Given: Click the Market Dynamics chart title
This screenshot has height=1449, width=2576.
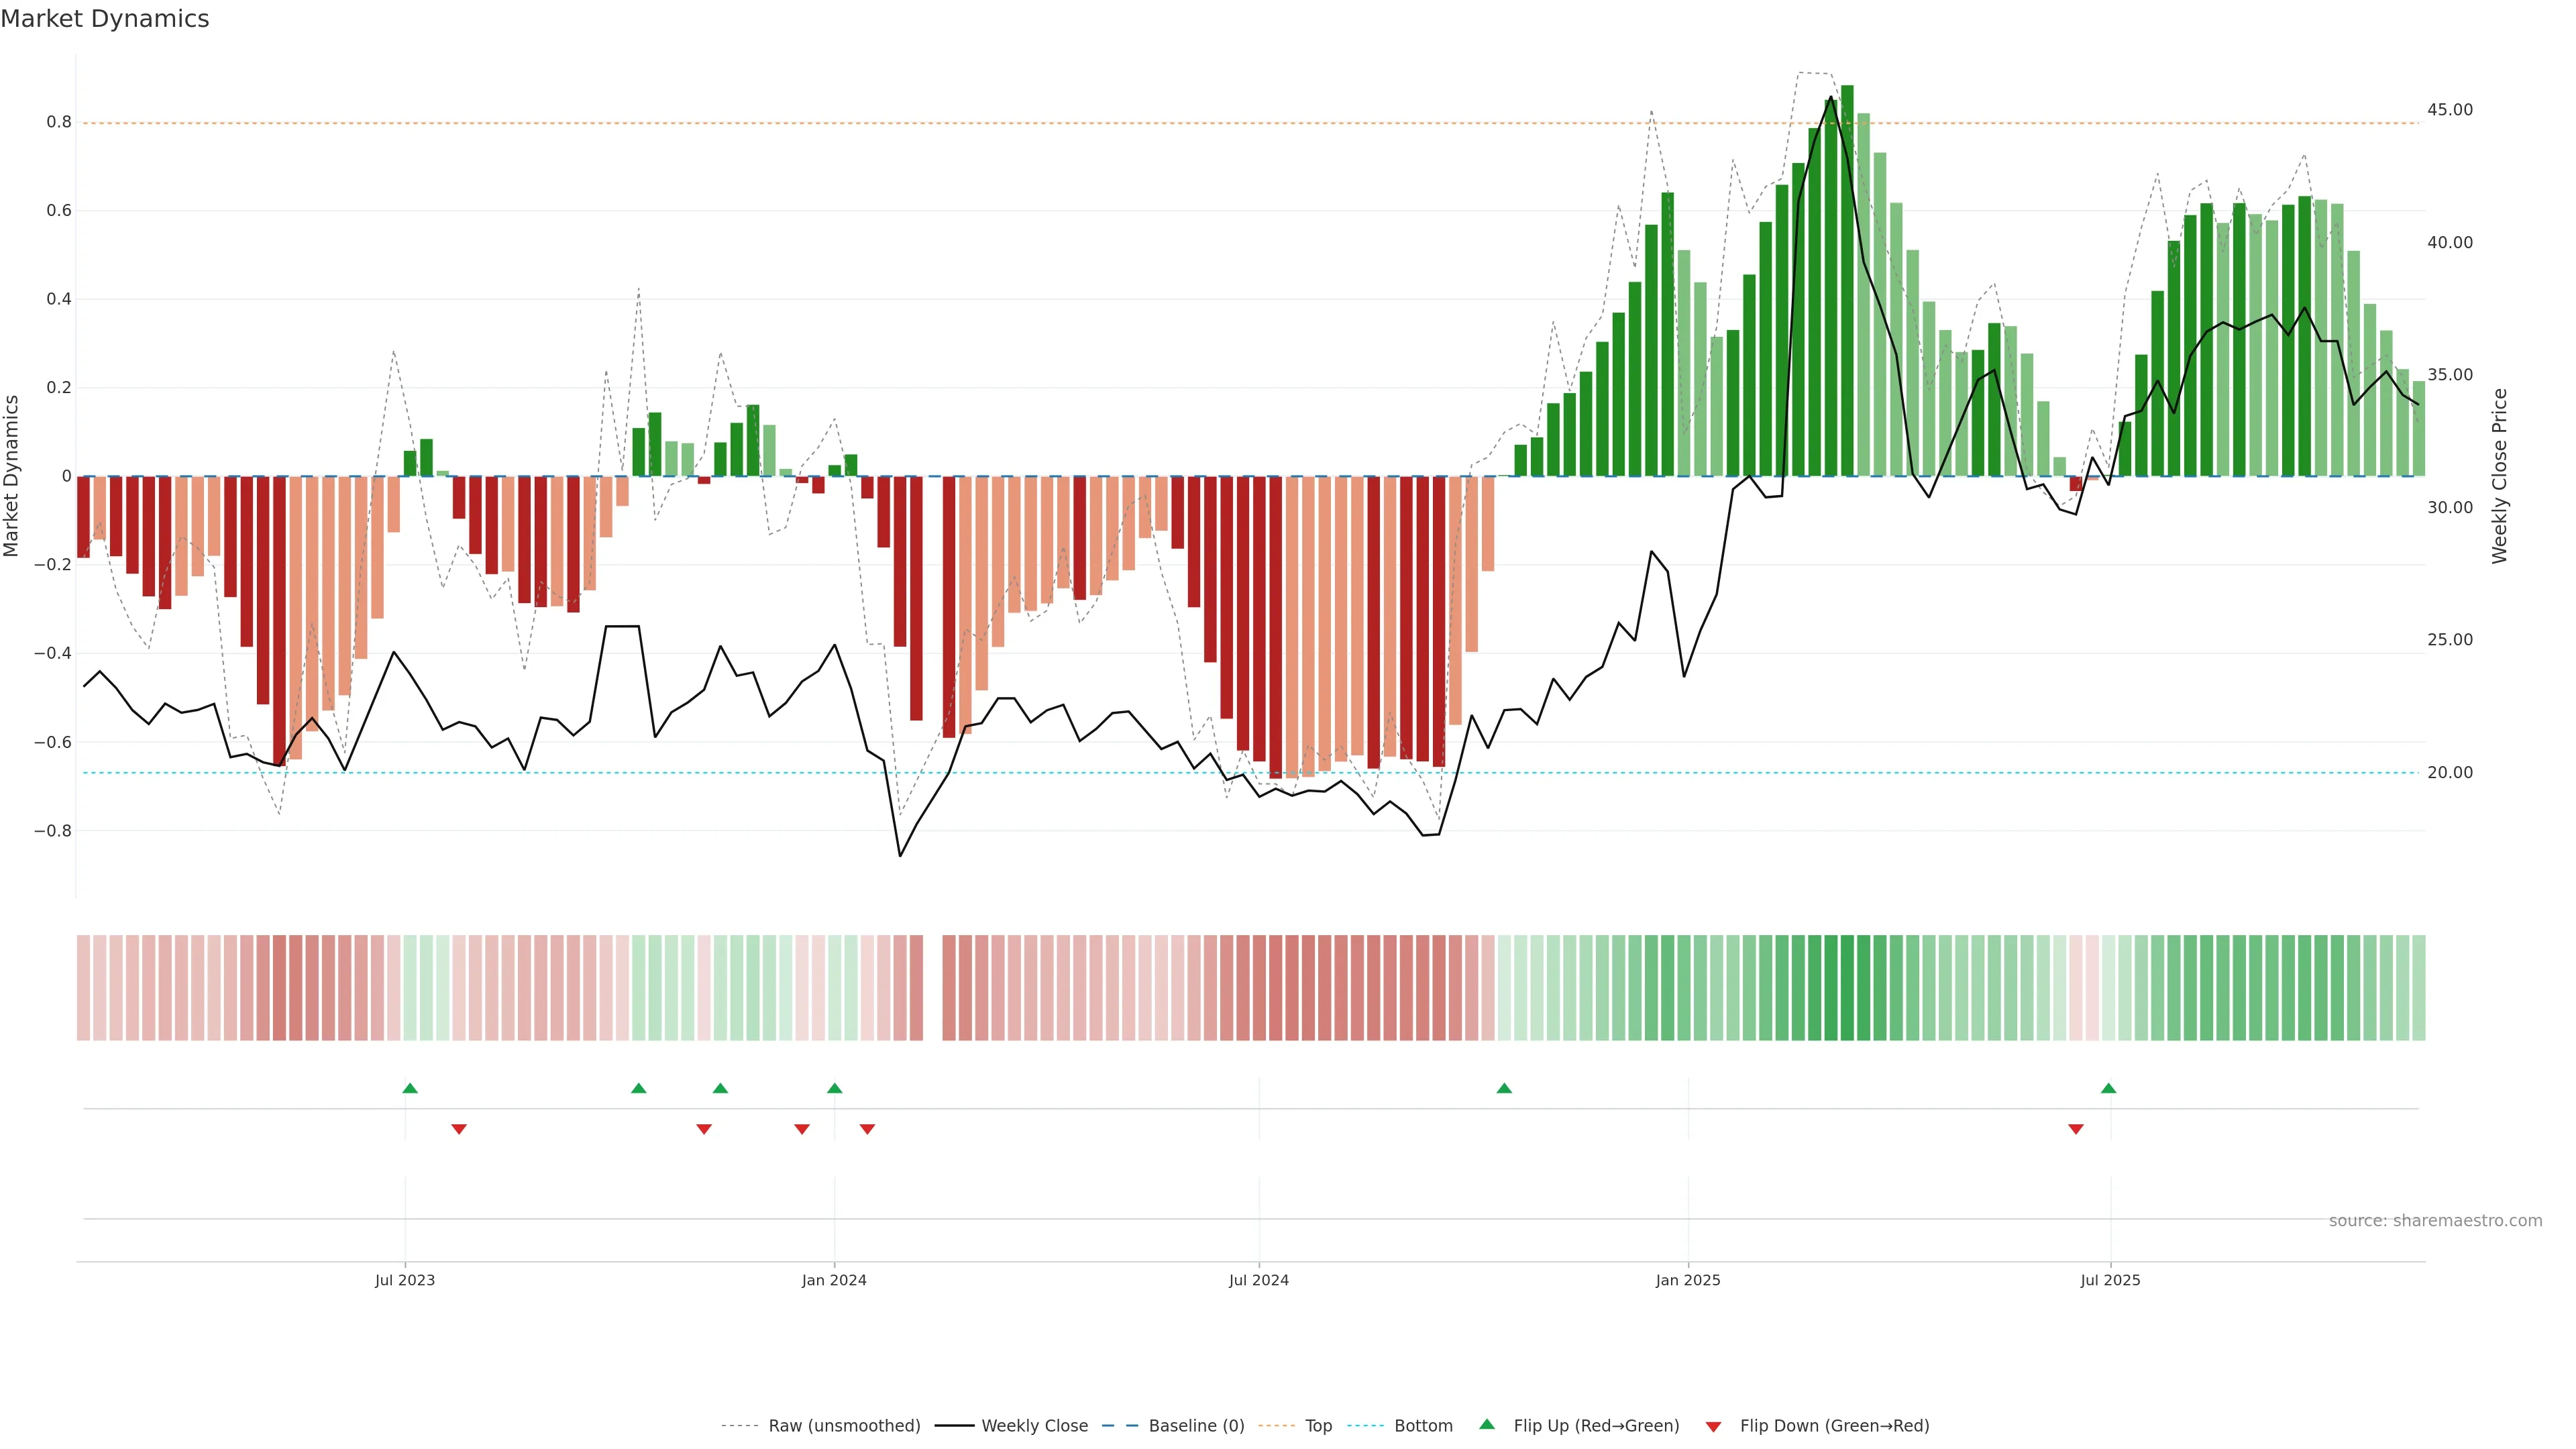Looking at the screenshot, I should pyautogui.click(x=105, y=19).
